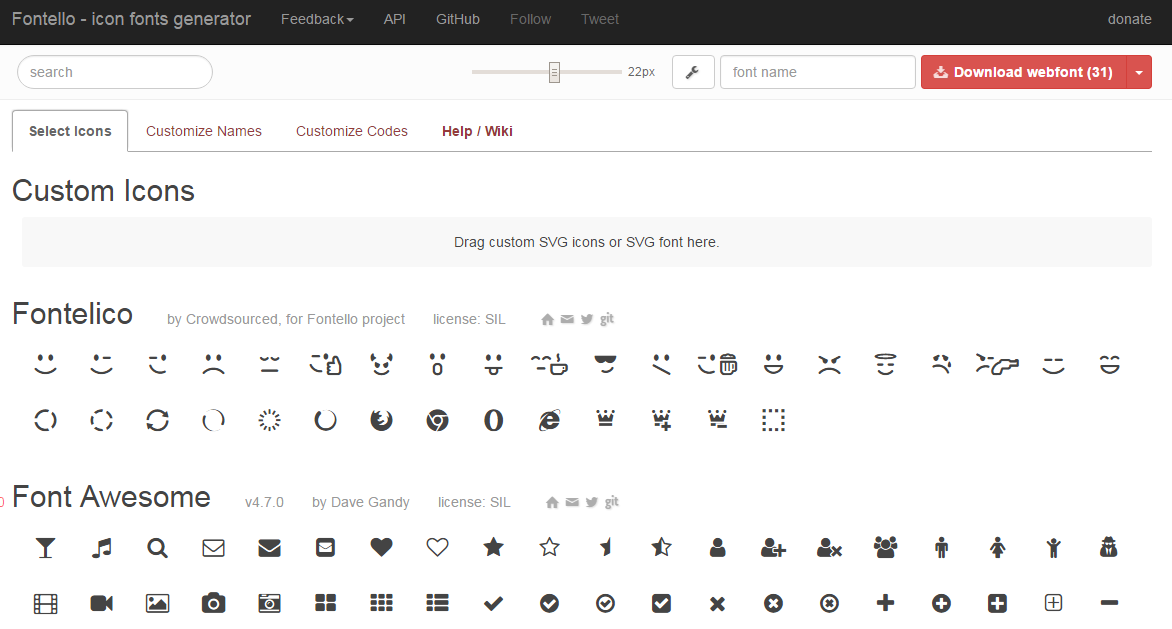
Task: Select the solid star icon
Action: [x=493, y=548]
